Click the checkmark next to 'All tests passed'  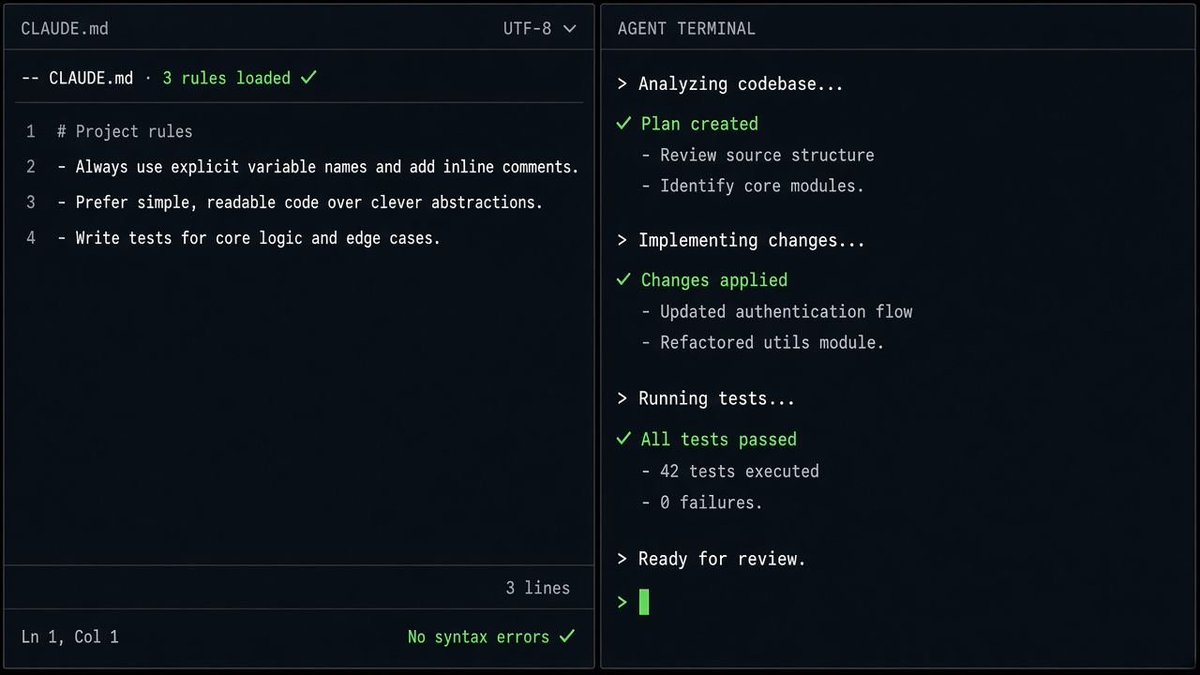[x=624, y=439]
